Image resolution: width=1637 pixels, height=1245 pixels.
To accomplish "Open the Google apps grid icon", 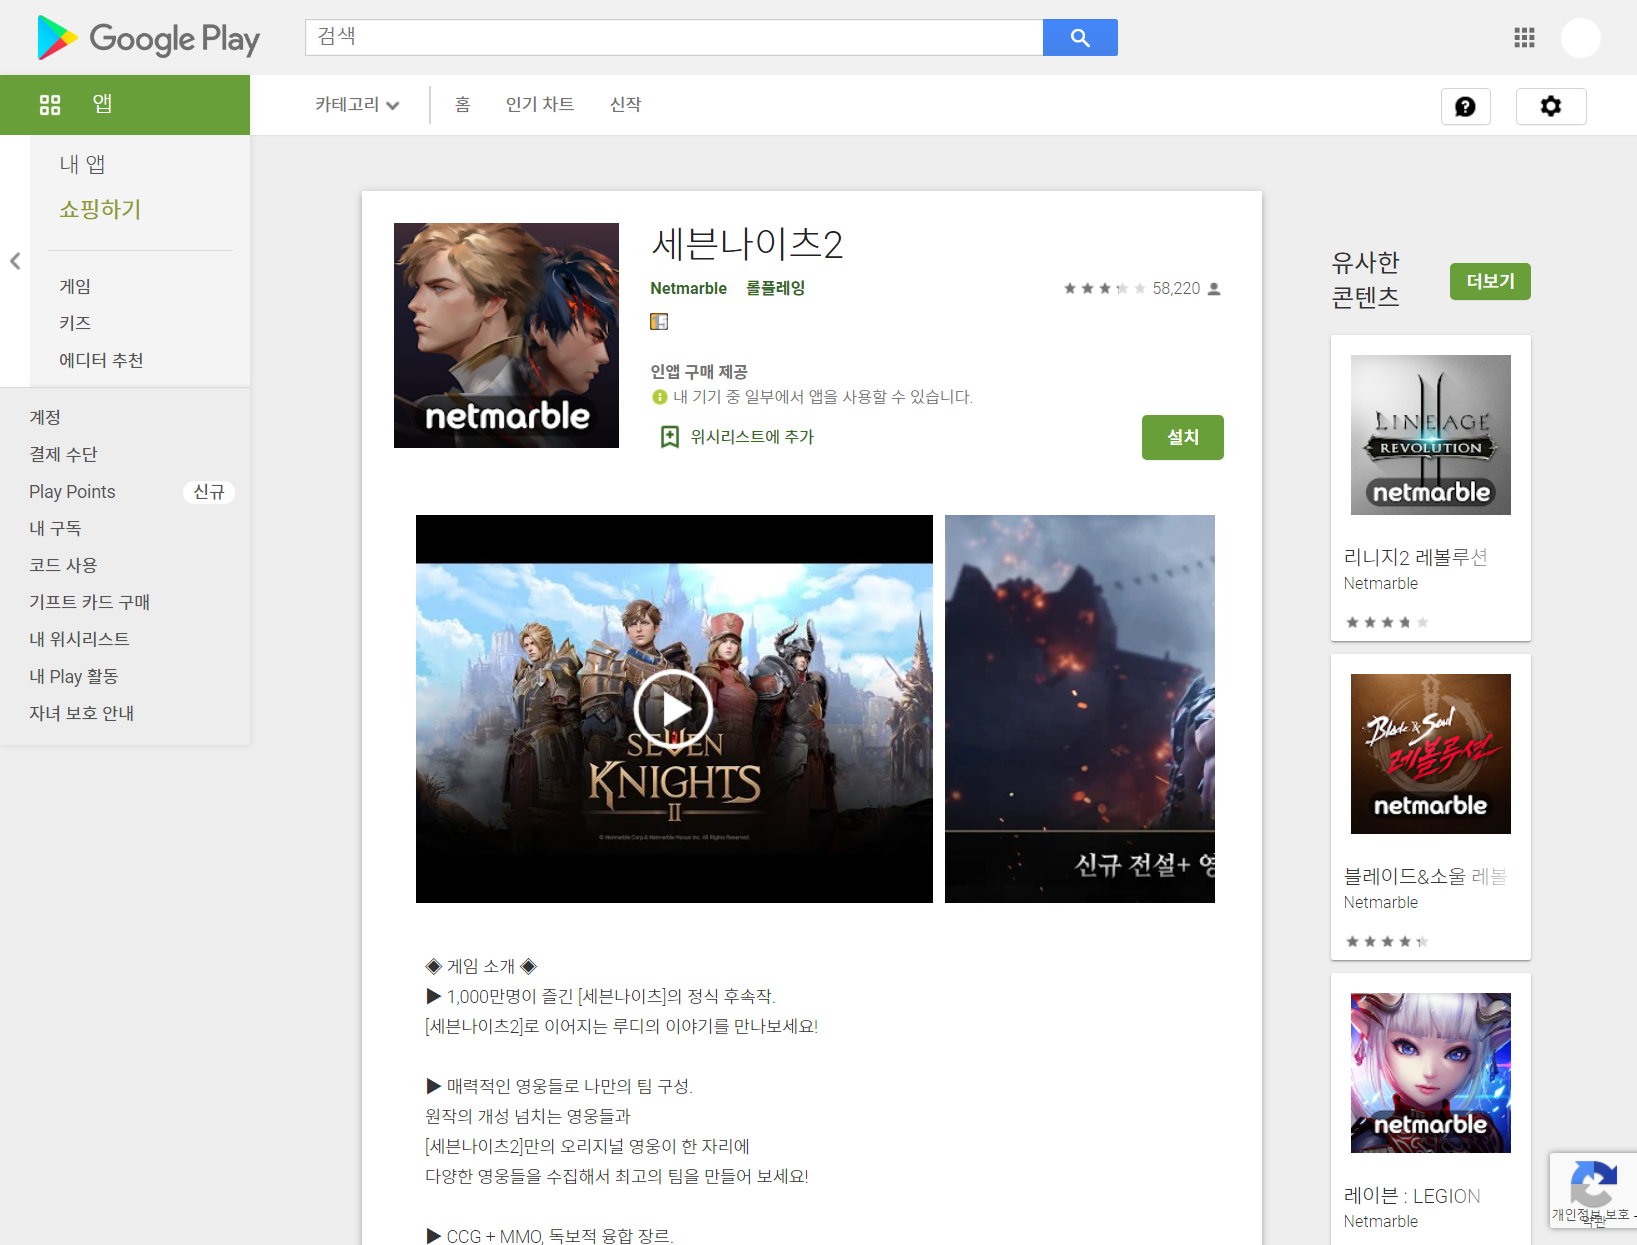I will (x=1524, y=38).
